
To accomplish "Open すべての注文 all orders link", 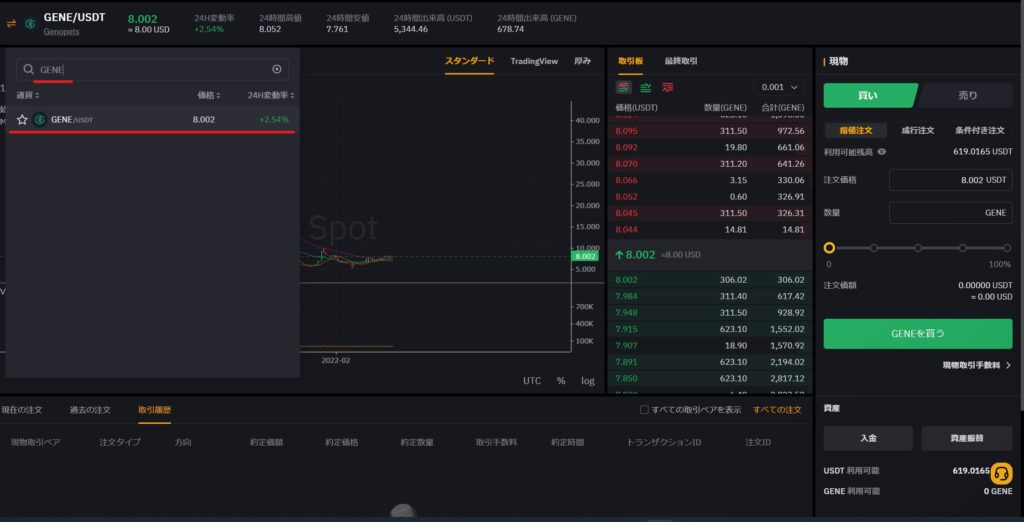I will coord(777,410).
